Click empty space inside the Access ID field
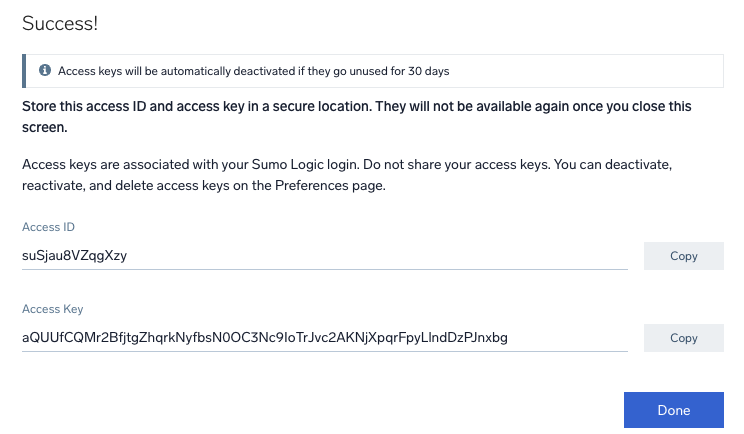This screenshot has width=744, height=434. (400, 255)
